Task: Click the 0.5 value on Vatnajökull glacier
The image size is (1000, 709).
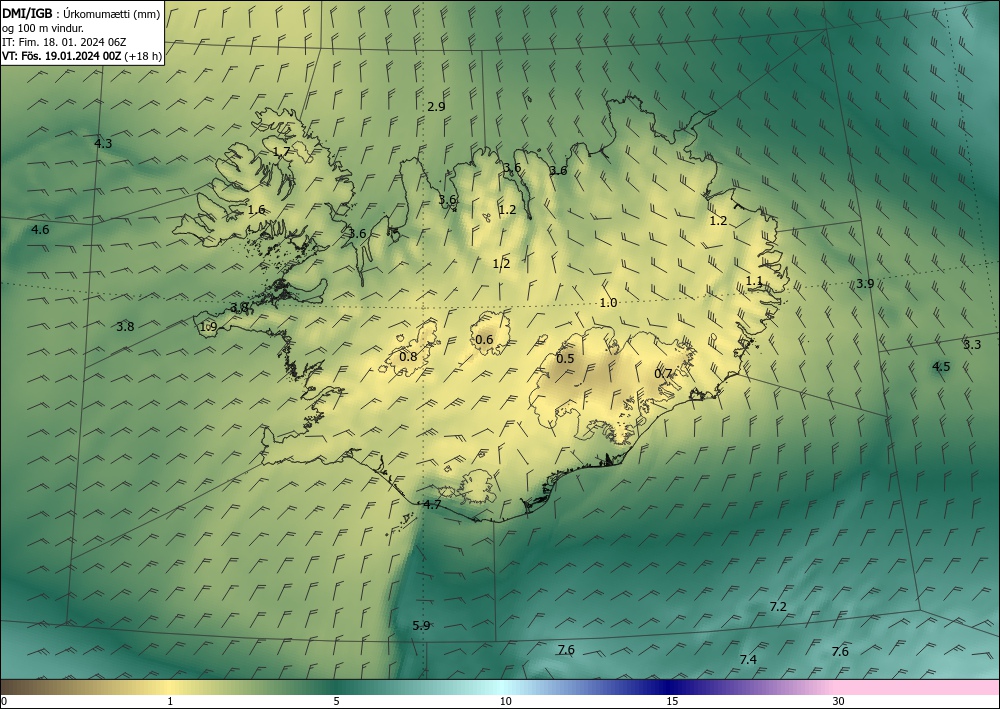Action: 565,358
